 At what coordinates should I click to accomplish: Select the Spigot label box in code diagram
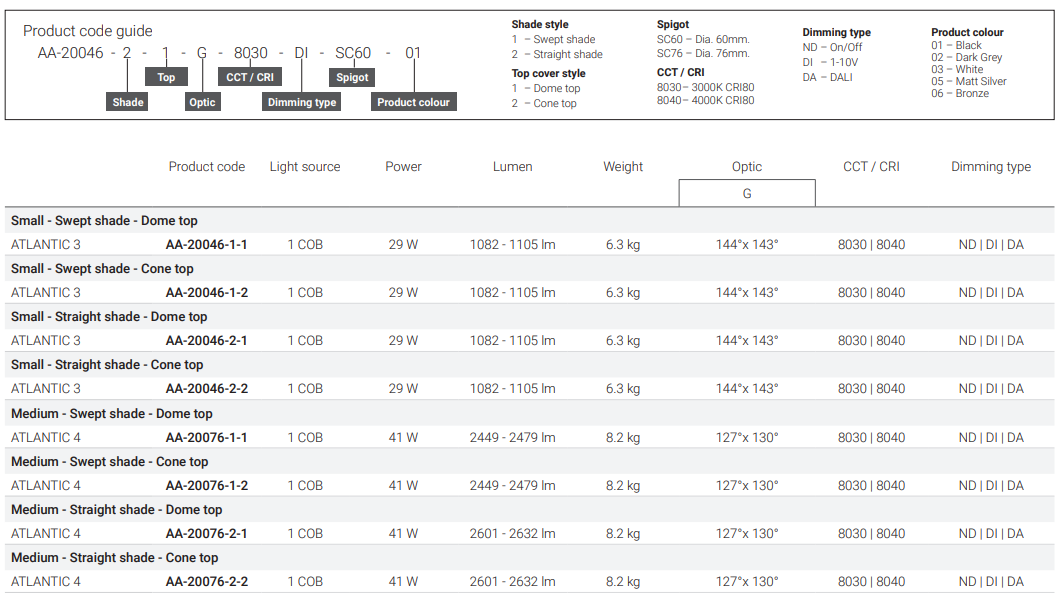pyautogui.click(x=352, y=77)
